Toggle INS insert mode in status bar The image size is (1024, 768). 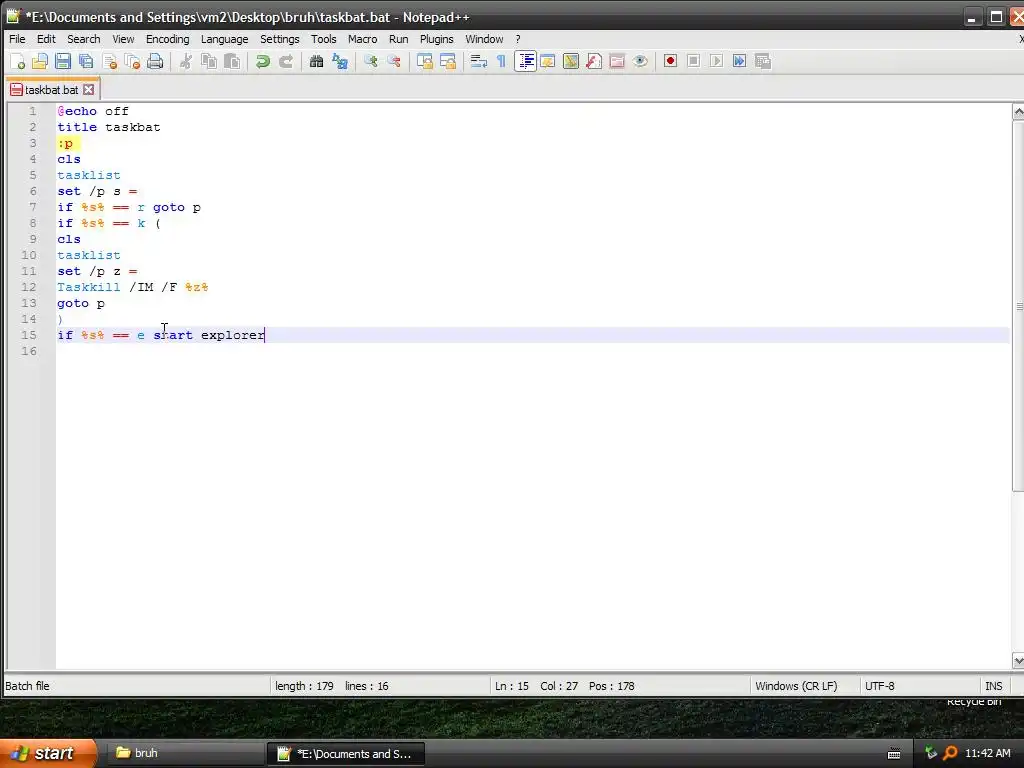coord(993,686)
